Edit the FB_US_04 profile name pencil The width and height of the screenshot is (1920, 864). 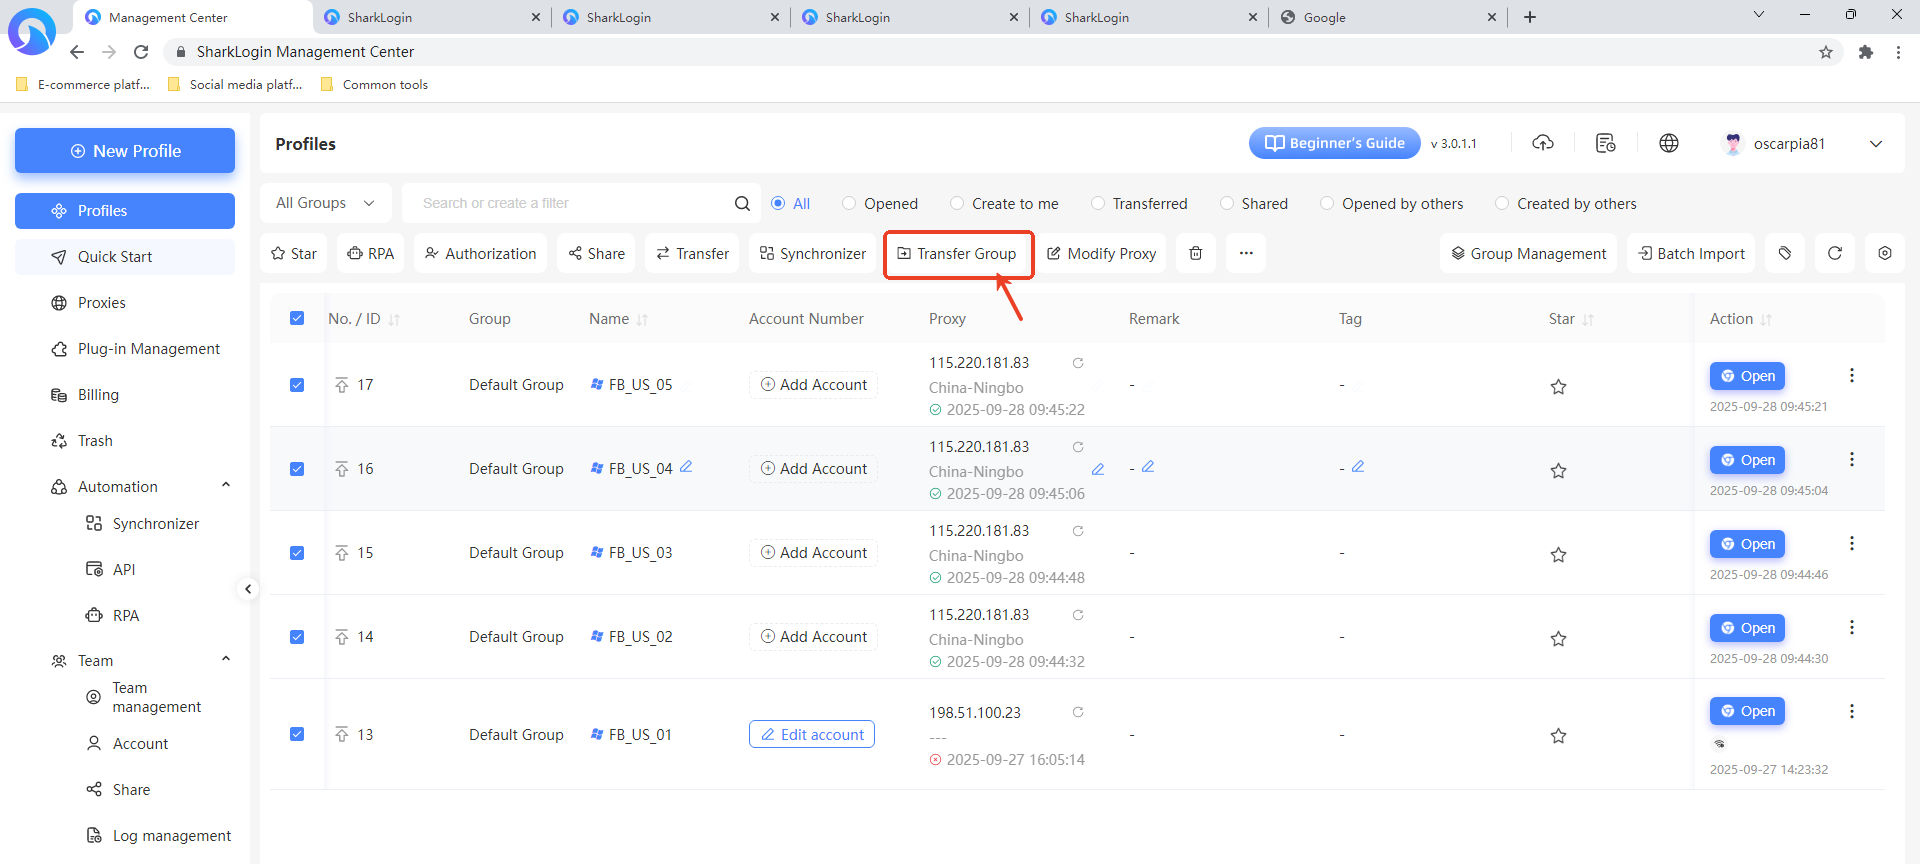686,467
